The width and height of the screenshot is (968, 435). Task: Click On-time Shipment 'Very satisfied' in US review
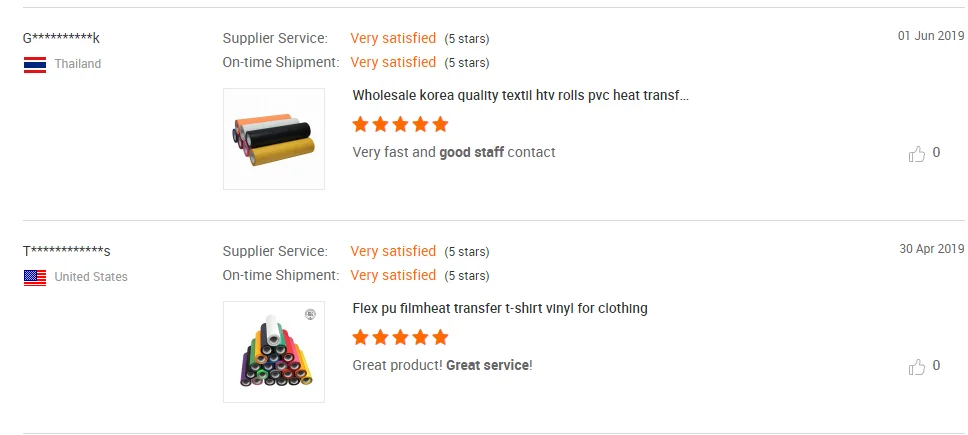[x=393, y=275]
